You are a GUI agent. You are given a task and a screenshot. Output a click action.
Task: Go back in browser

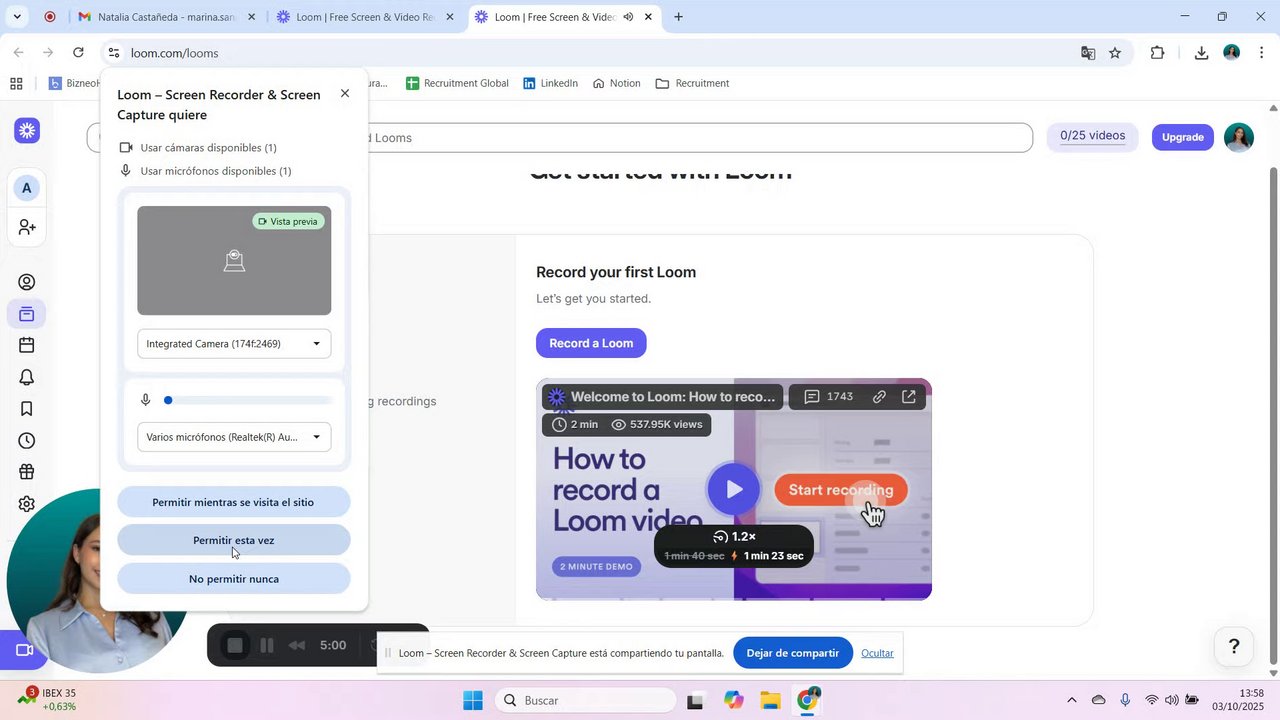[18, 53]
